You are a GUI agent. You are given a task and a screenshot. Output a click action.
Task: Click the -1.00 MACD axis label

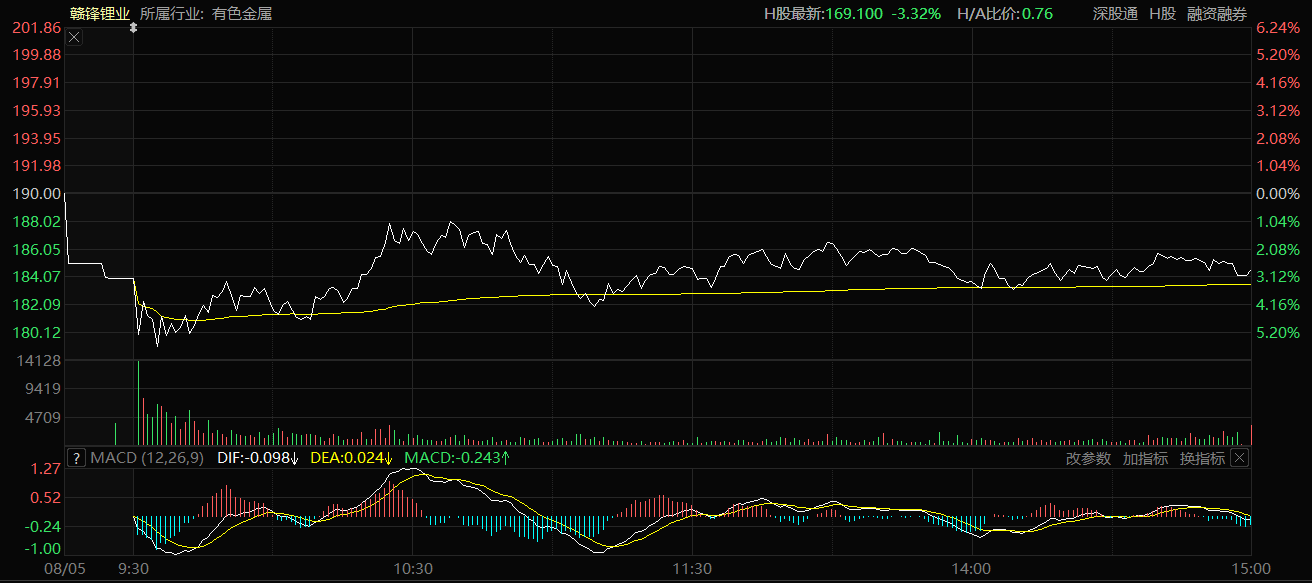click(43, 550)
